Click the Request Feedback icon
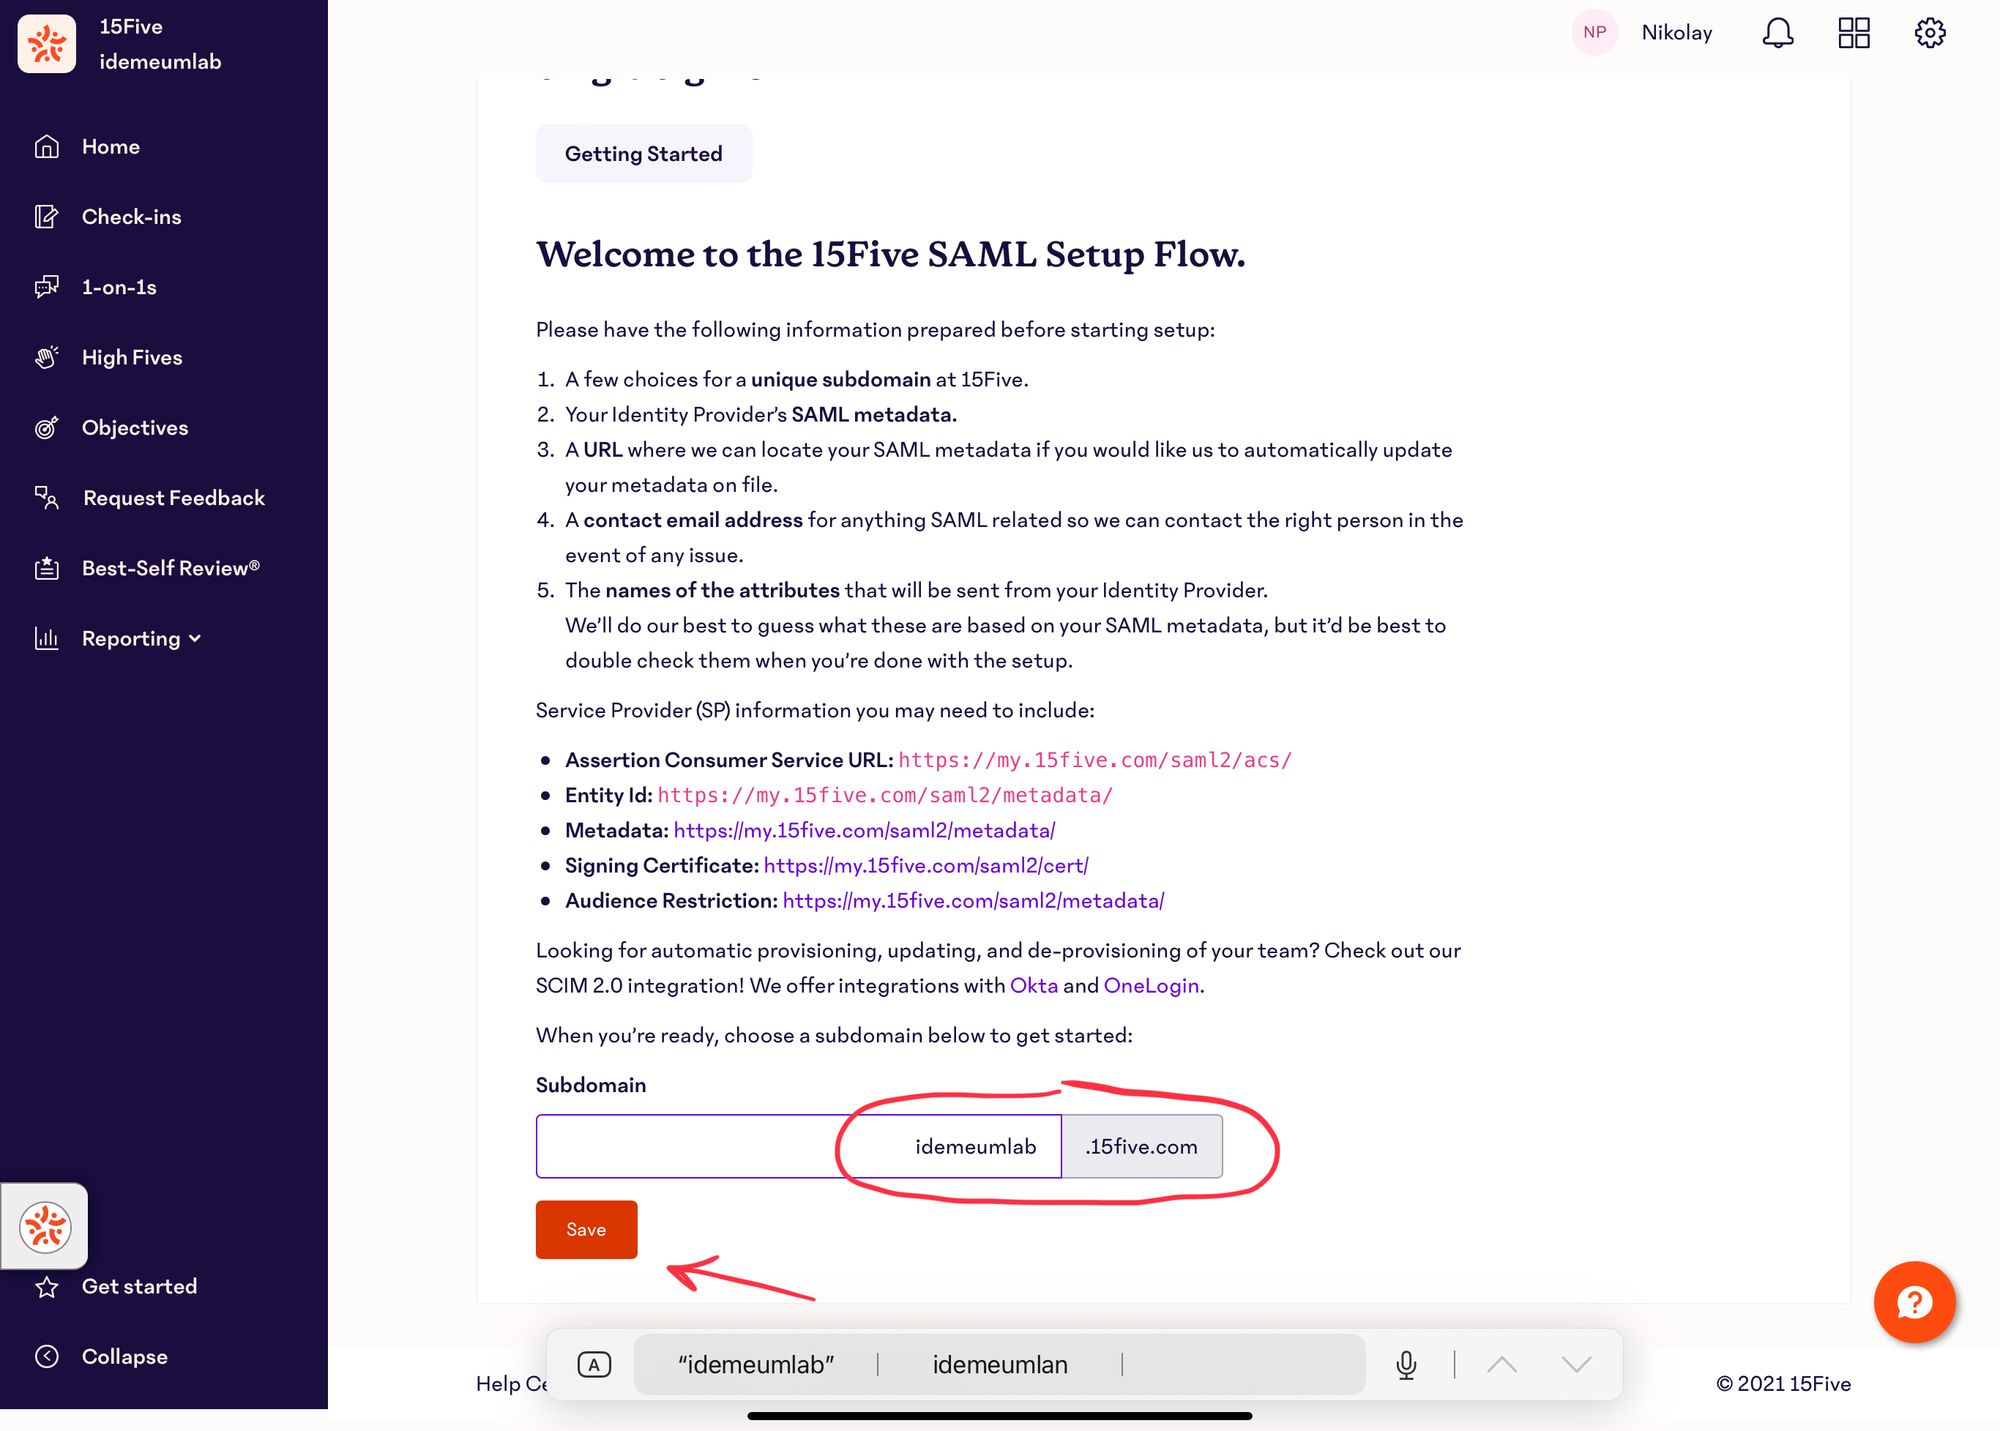The width and height of the screenshot is (2000, 1431). pyautogui.click(x=47, y=498)
